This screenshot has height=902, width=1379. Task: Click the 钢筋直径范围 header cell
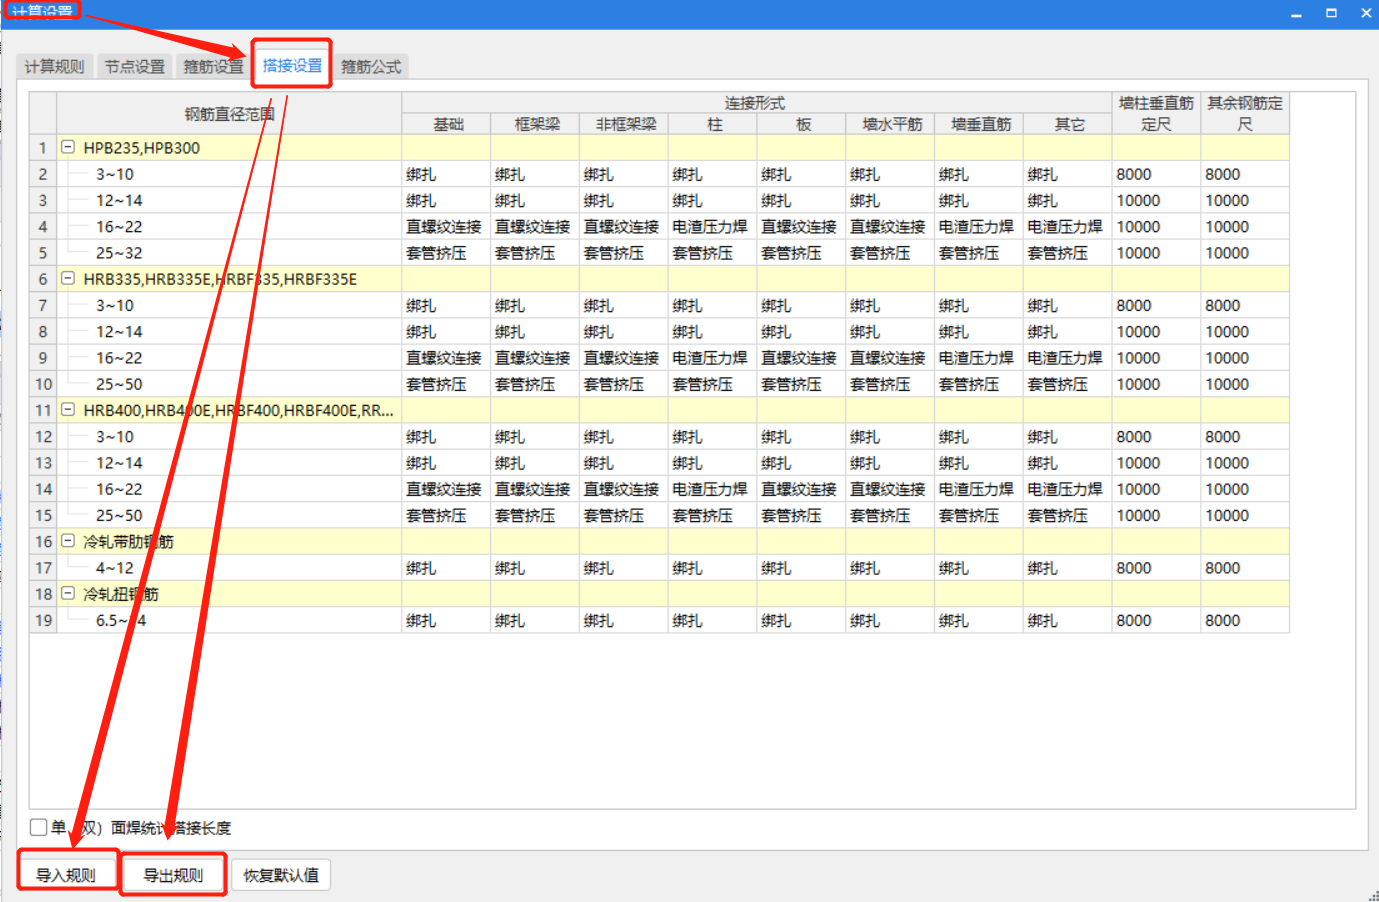pos(229,113)
